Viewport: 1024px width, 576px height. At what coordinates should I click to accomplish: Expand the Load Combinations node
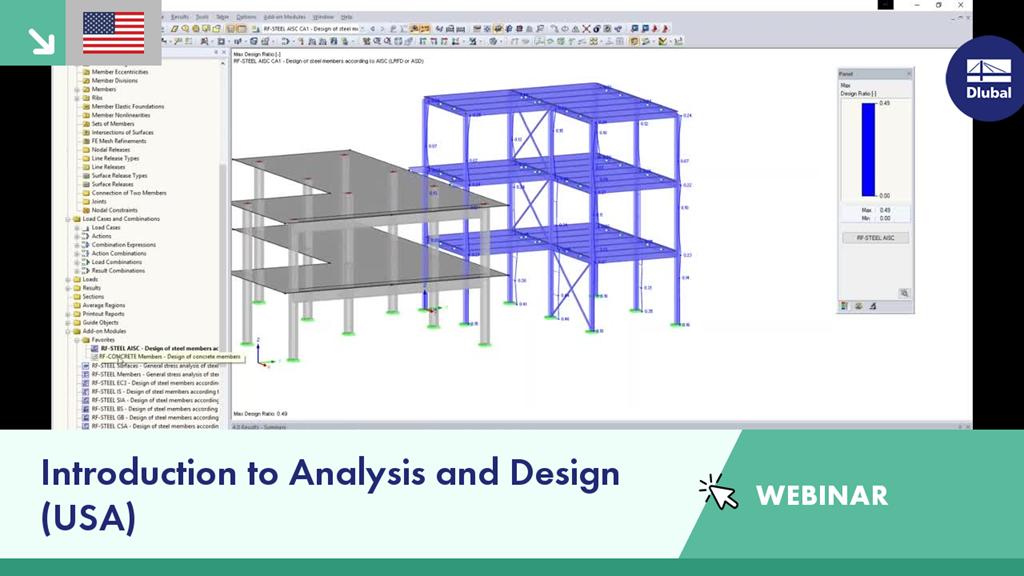(77, 263)
